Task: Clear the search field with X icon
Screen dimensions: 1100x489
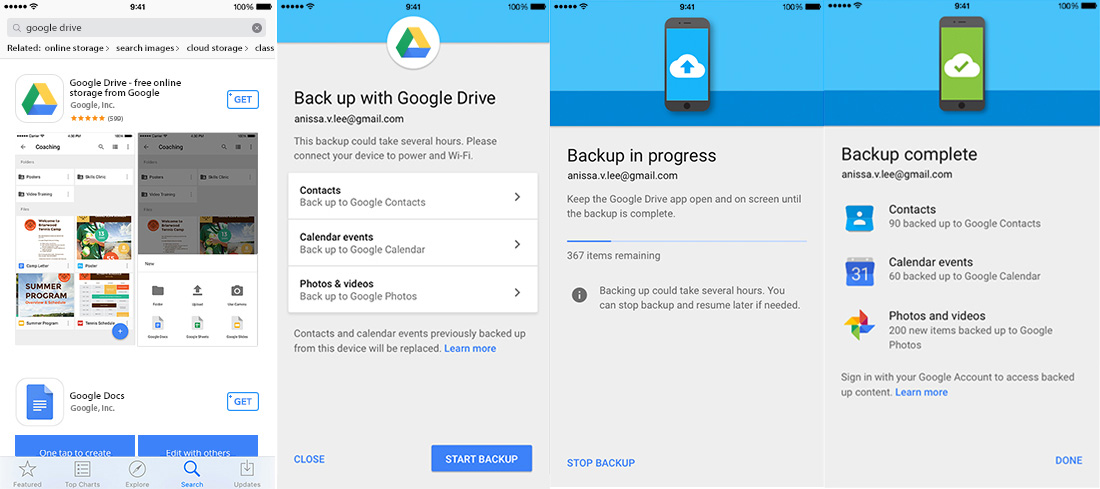Action: (257, 28)
